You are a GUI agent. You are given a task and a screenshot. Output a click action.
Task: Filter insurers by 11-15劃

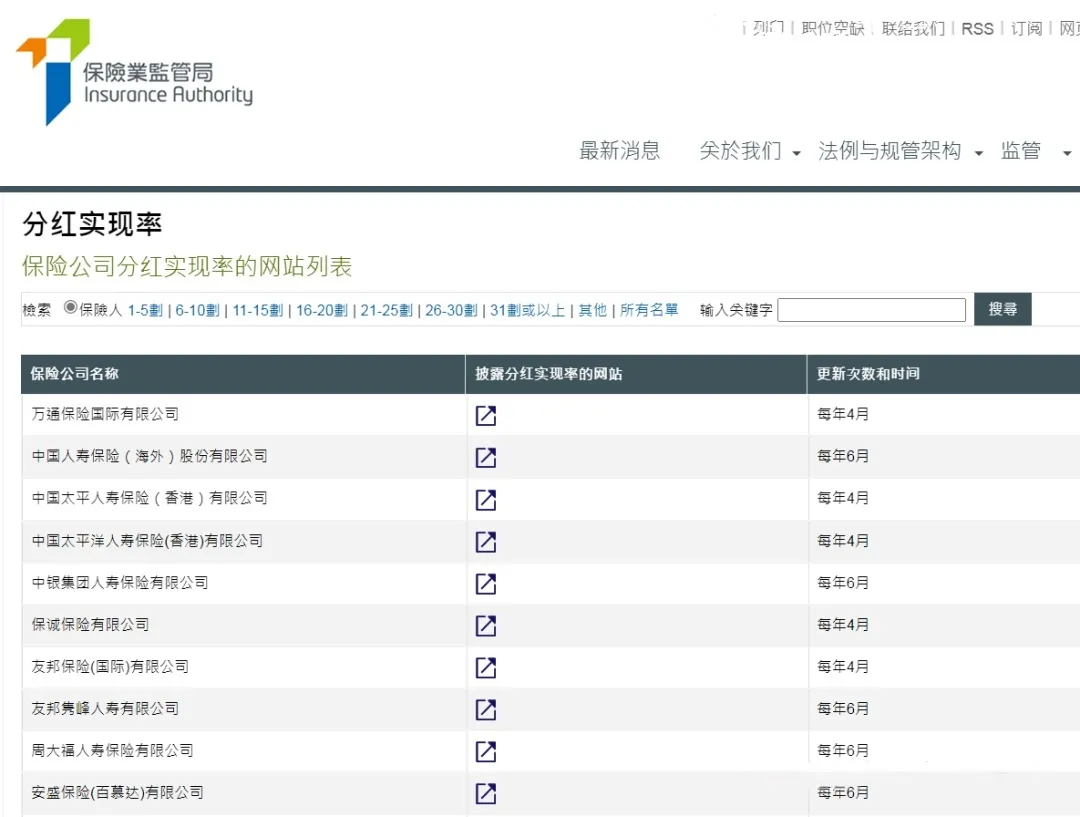pyautogui.click(x=258, y=310)
